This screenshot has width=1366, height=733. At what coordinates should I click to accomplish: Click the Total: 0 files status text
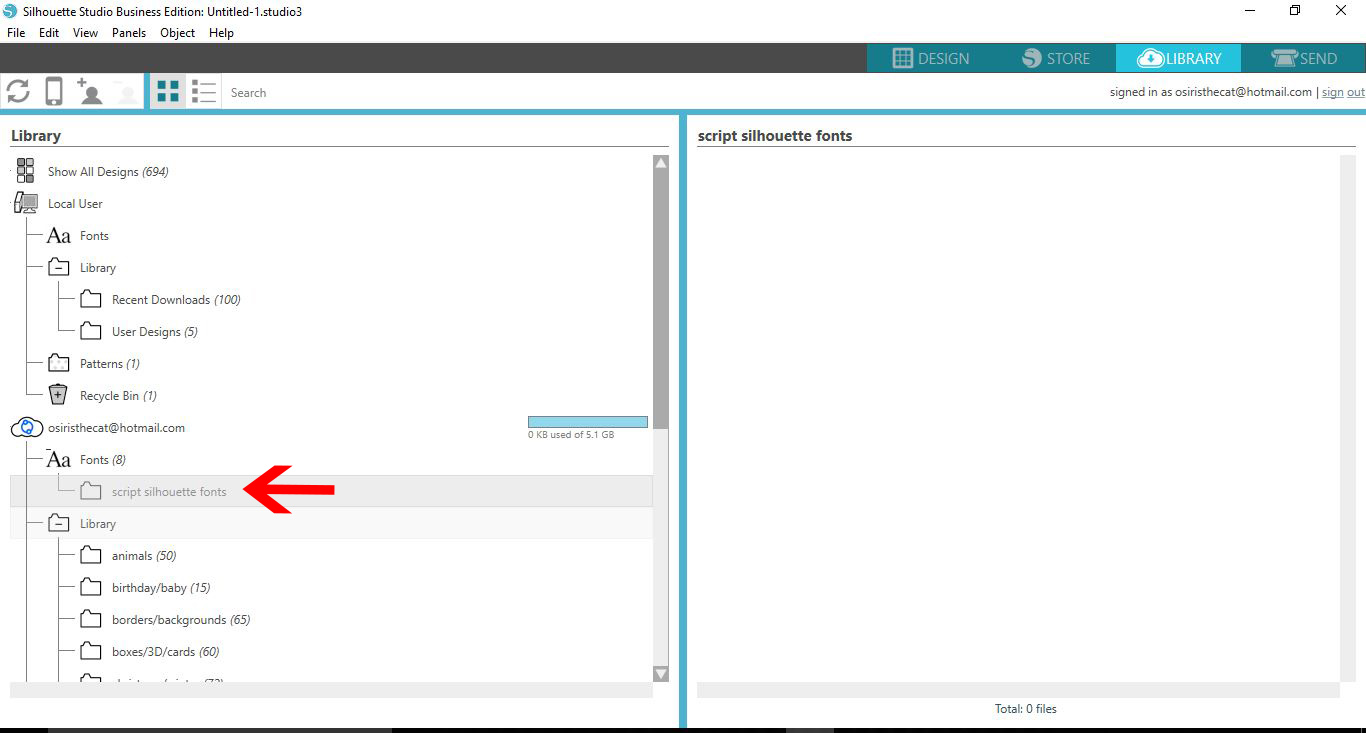(x=1025, y=709)
